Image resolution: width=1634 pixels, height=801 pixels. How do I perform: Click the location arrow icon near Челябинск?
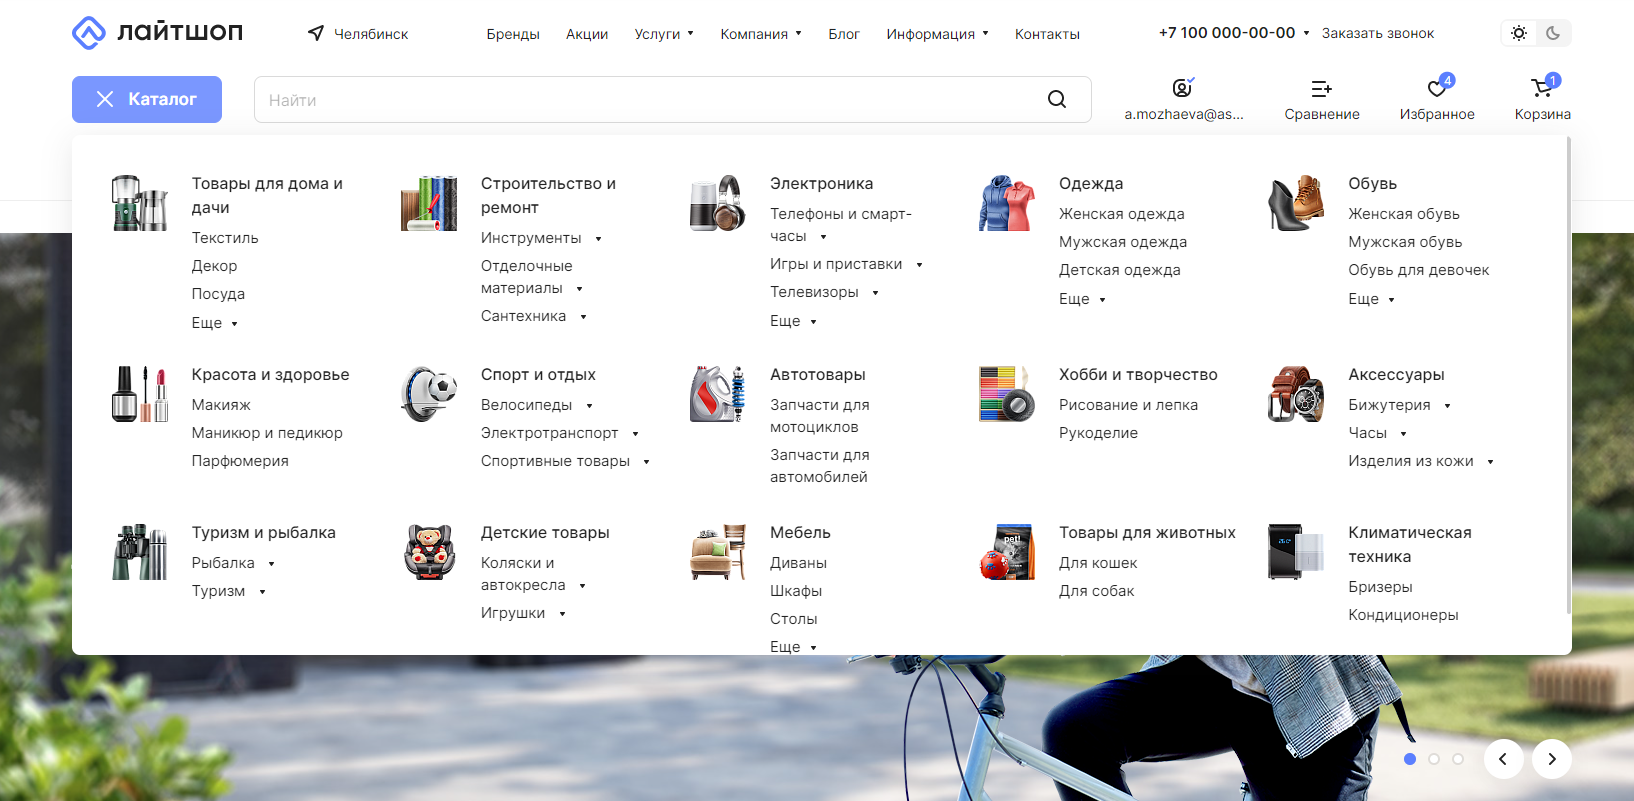pyautogui.click(x=316, y=33)
